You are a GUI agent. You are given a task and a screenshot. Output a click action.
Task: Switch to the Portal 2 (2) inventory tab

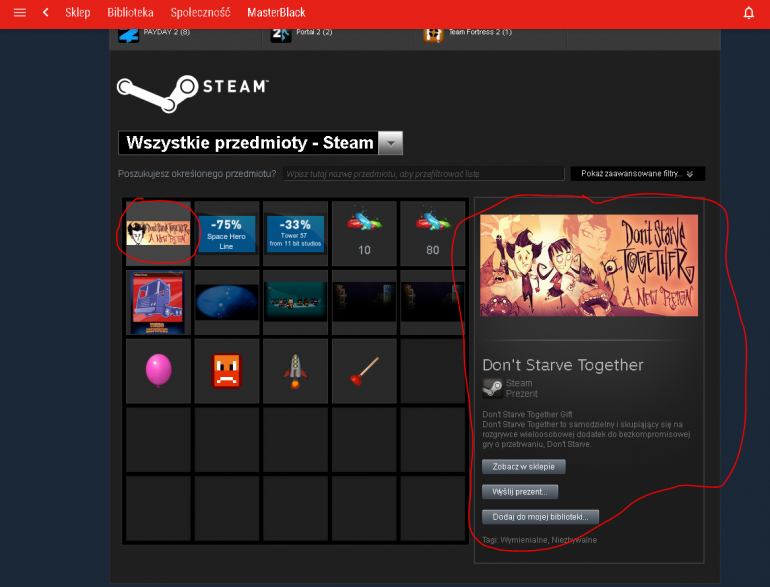click(338, 38)
